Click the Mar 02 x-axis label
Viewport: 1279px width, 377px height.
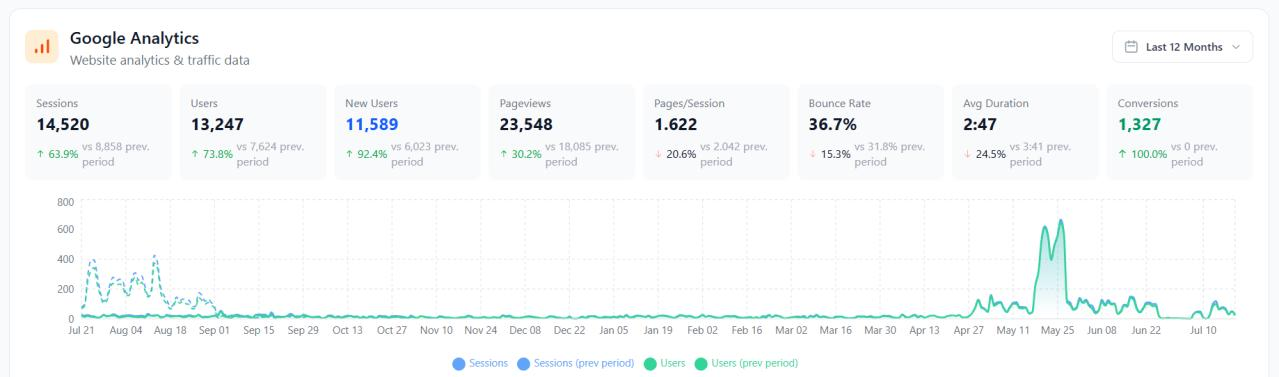790,330
